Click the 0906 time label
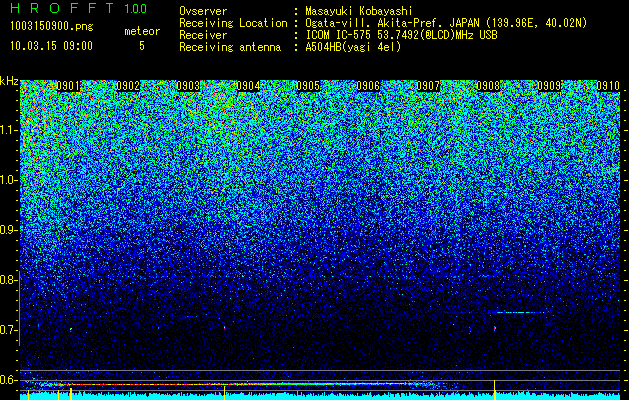 coord(368,86)
